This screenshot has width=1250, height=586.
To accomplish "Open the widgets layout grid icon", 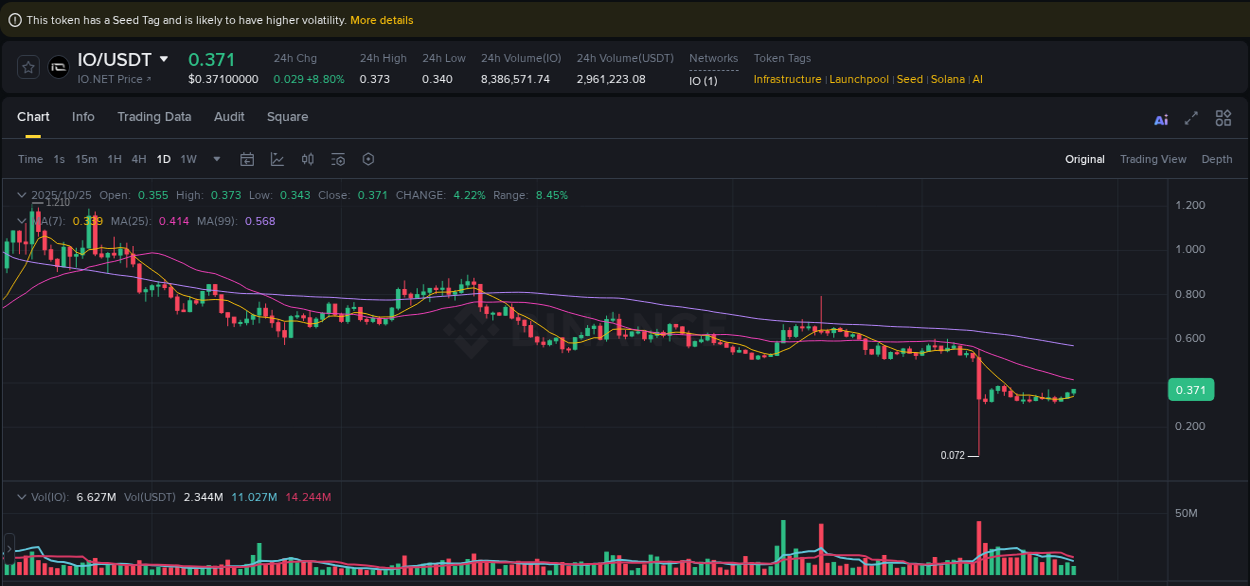I will (1223, 118).
